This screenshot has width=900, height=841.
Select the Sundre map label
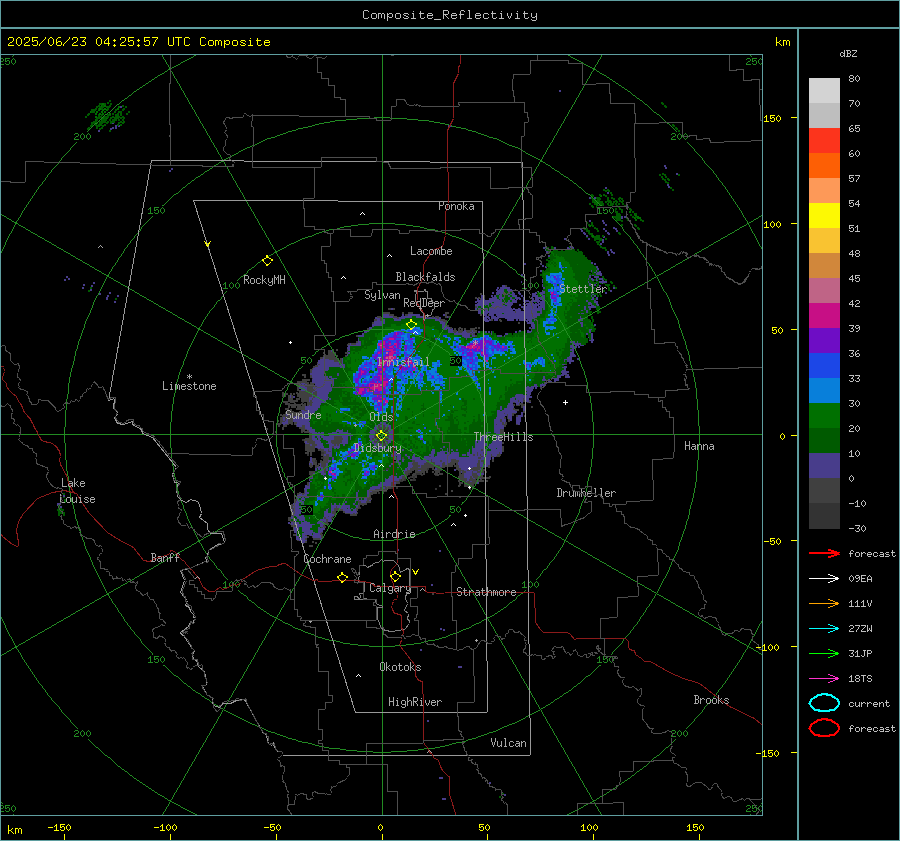tap(303, 414)
